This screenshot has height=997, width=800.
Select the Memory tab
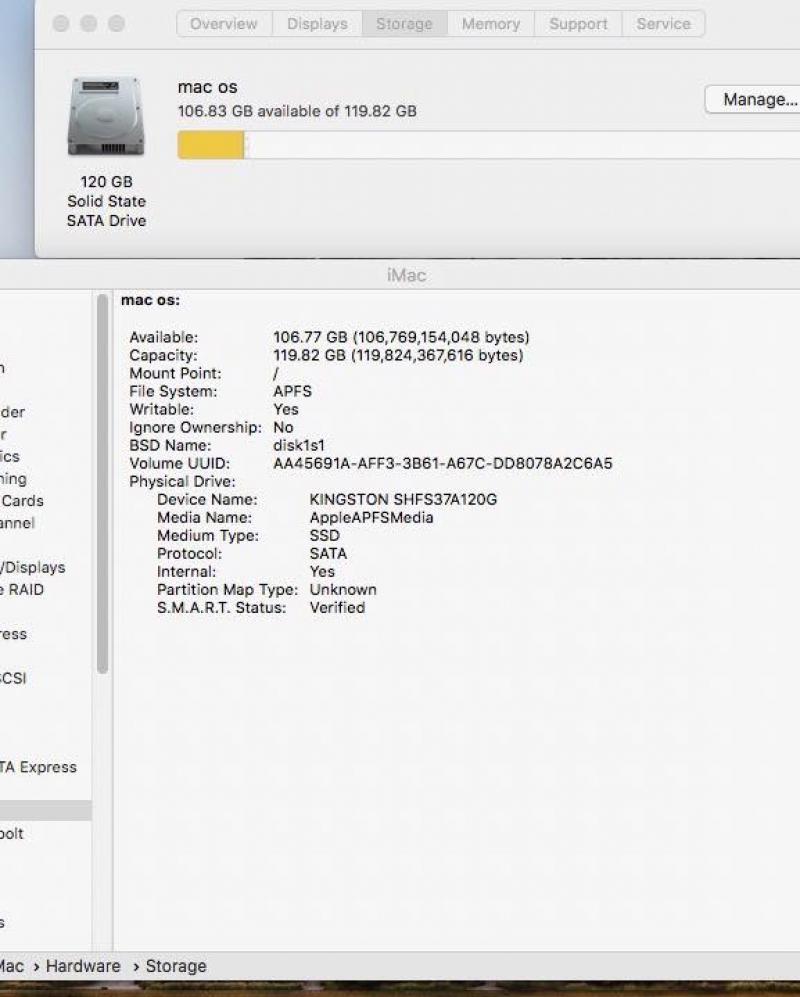click(x=490, y=24)
